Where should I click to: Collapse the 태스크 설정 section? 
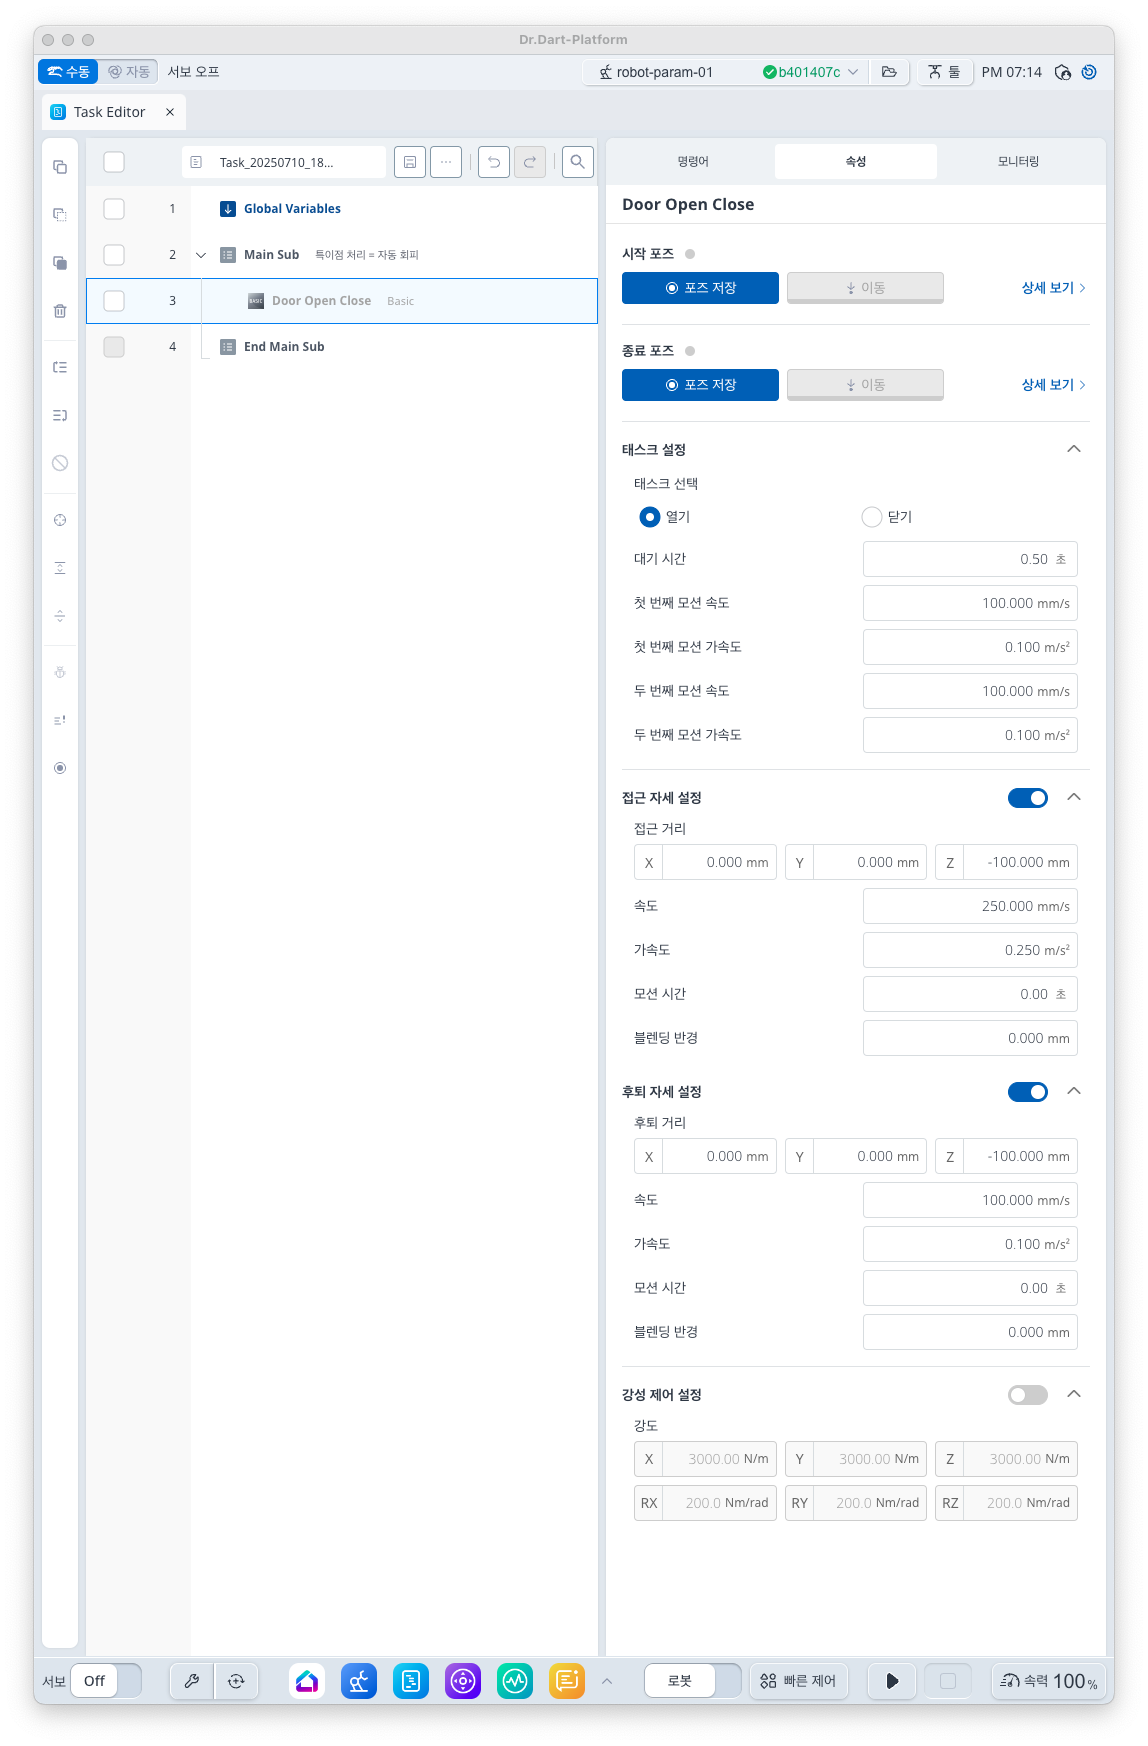pos(1074,449)
